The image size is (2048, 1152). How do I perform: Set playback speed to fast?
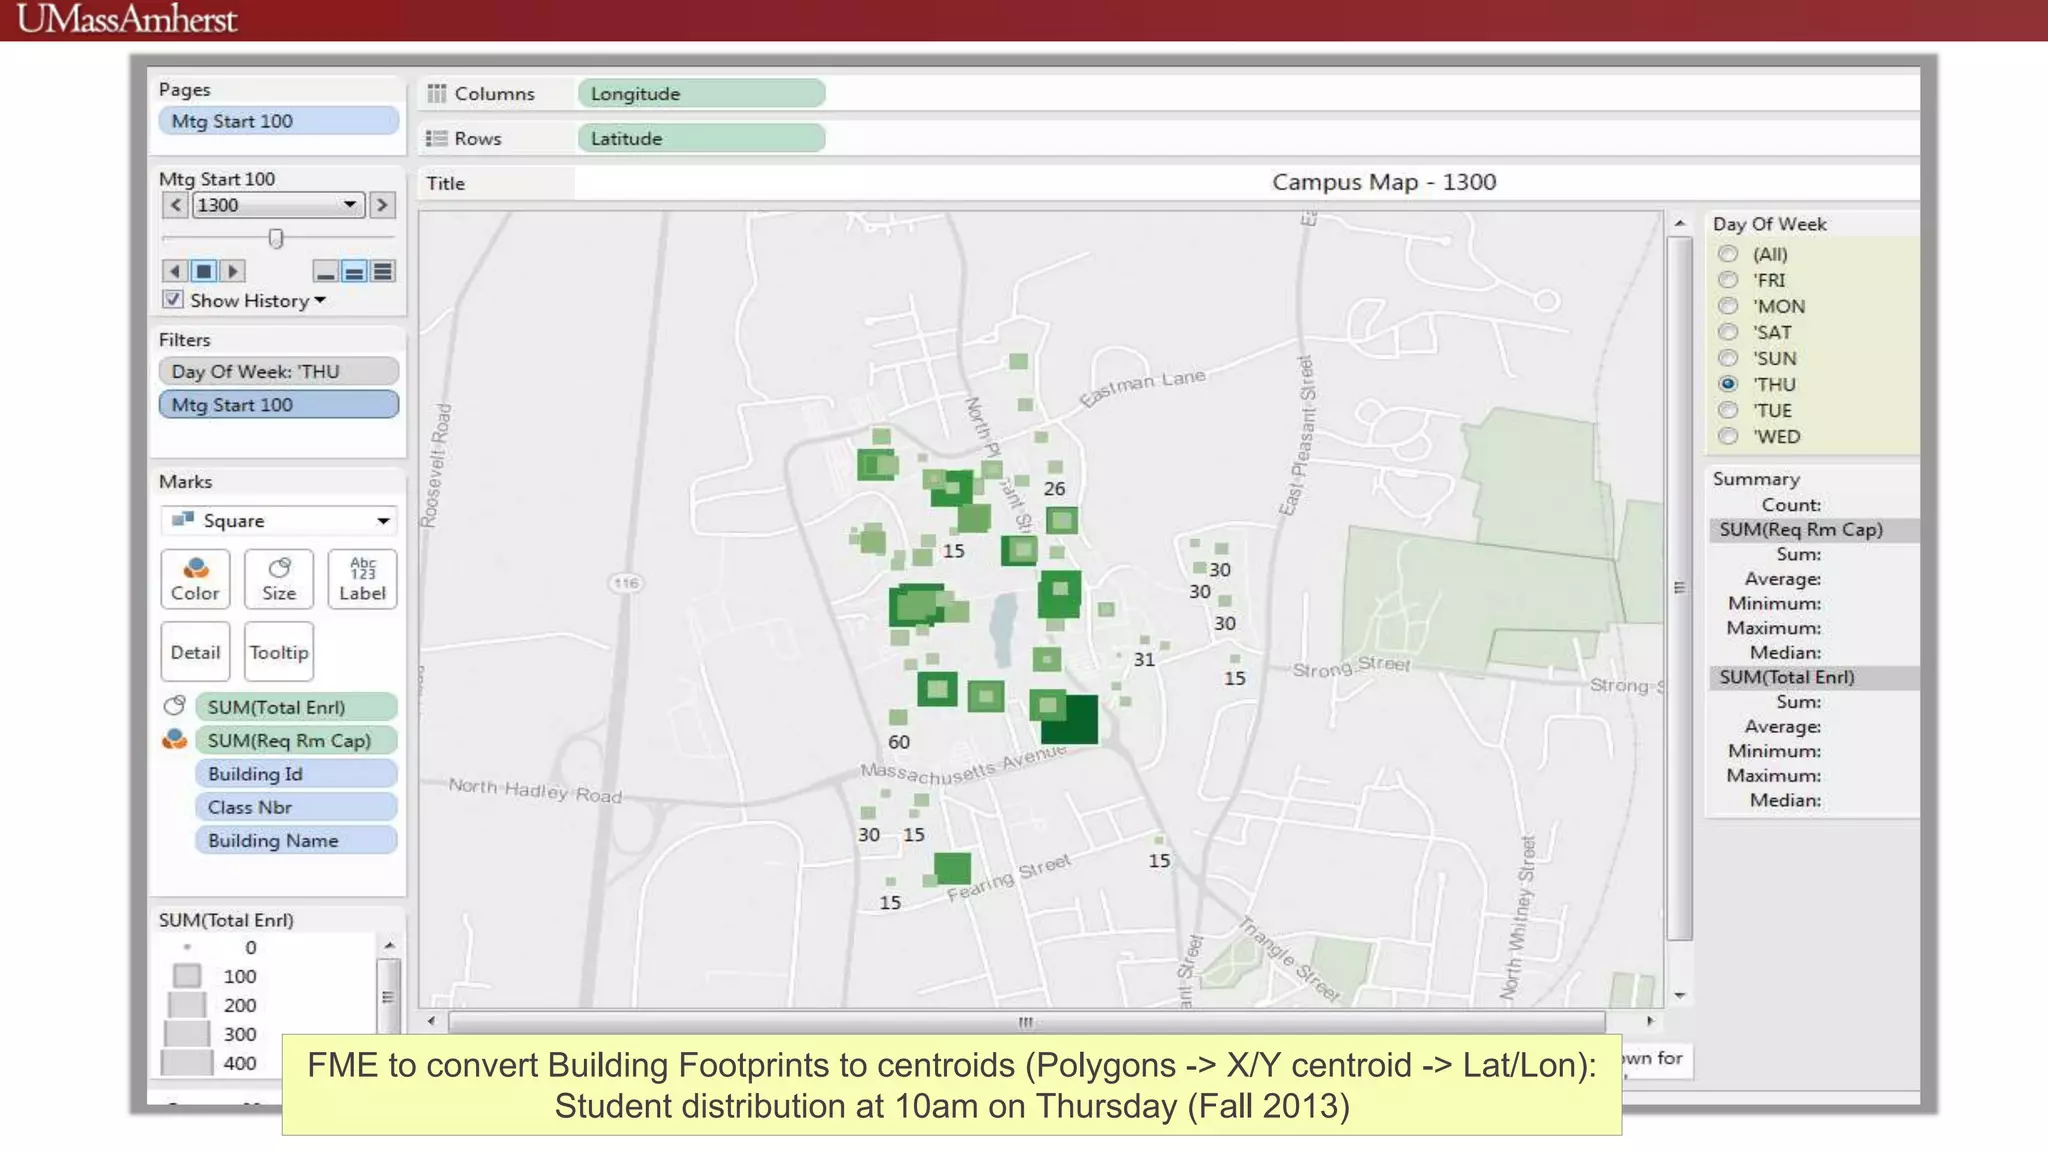coord(382,271)
